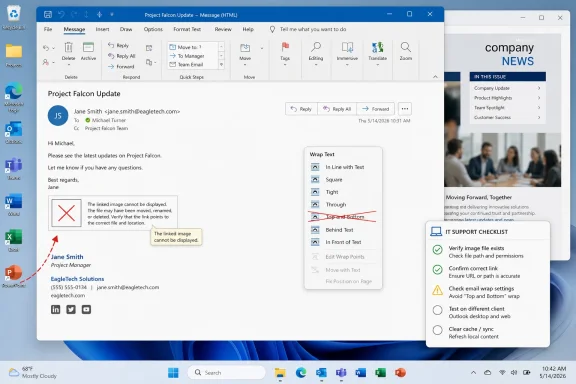Show hidden system tray icons chevron
Viewport: 576px width, 384px height.
(x=474, y=373)
